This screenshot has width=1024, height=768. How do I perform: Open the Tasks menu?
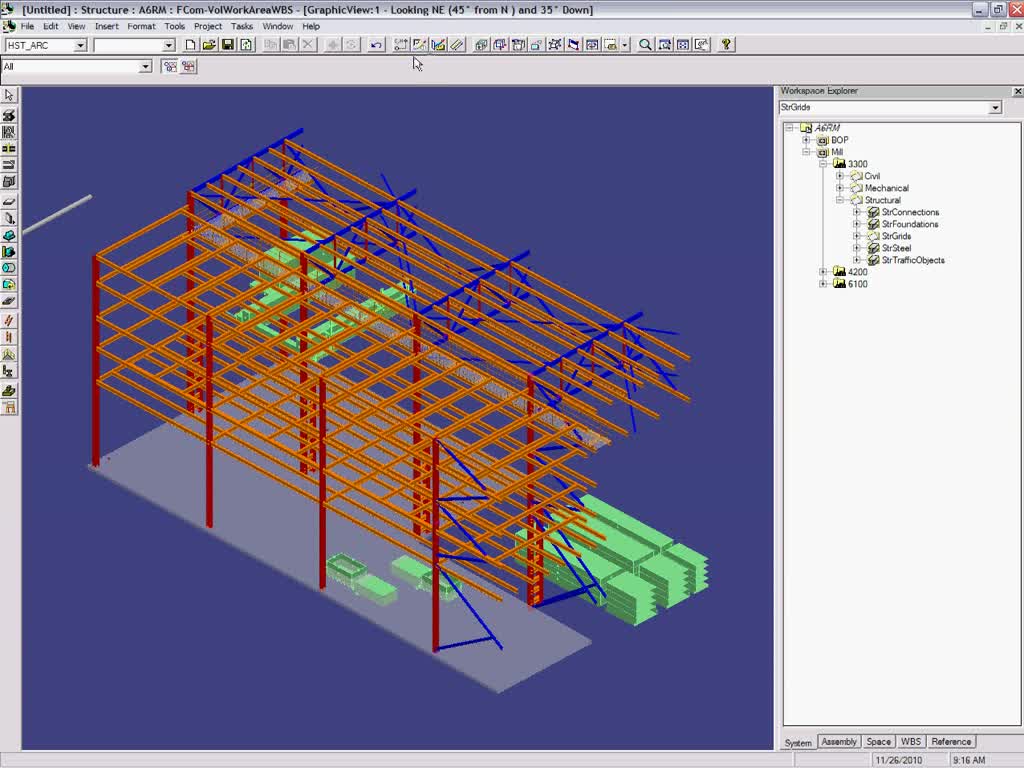pyautogui.click(x=242, y=26)
